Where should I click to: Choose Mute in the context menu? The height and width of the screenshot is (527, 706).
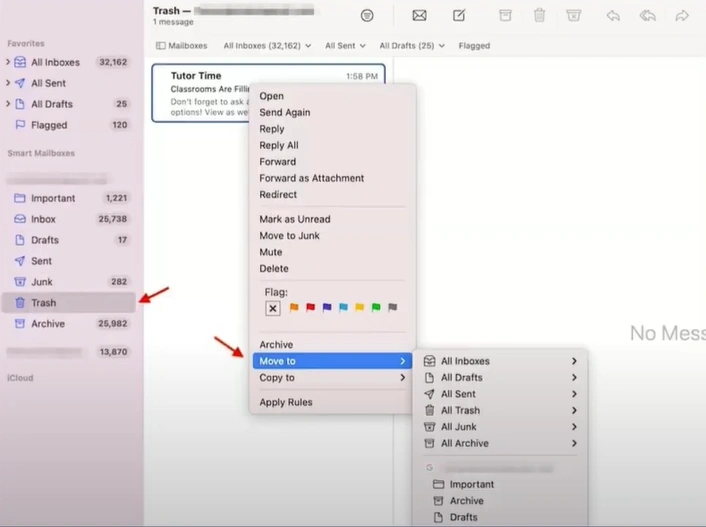coord(332,252)
